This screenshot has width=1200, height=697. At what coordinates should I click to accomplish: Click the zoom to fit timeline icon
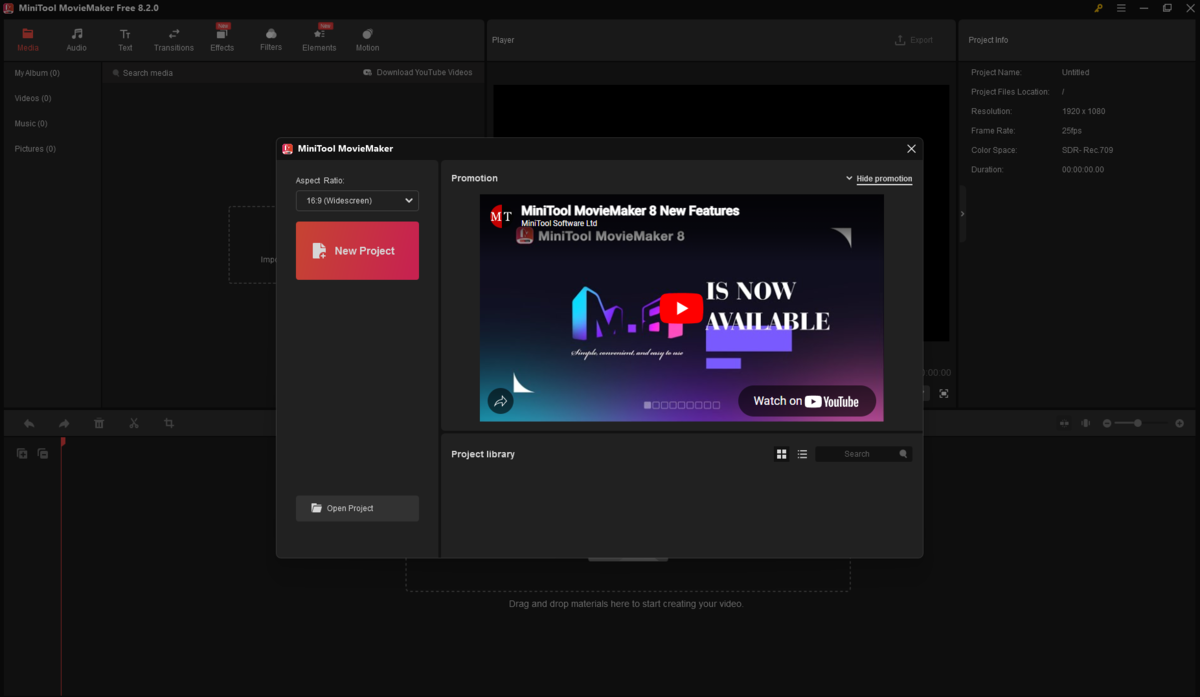(1064, 423)
